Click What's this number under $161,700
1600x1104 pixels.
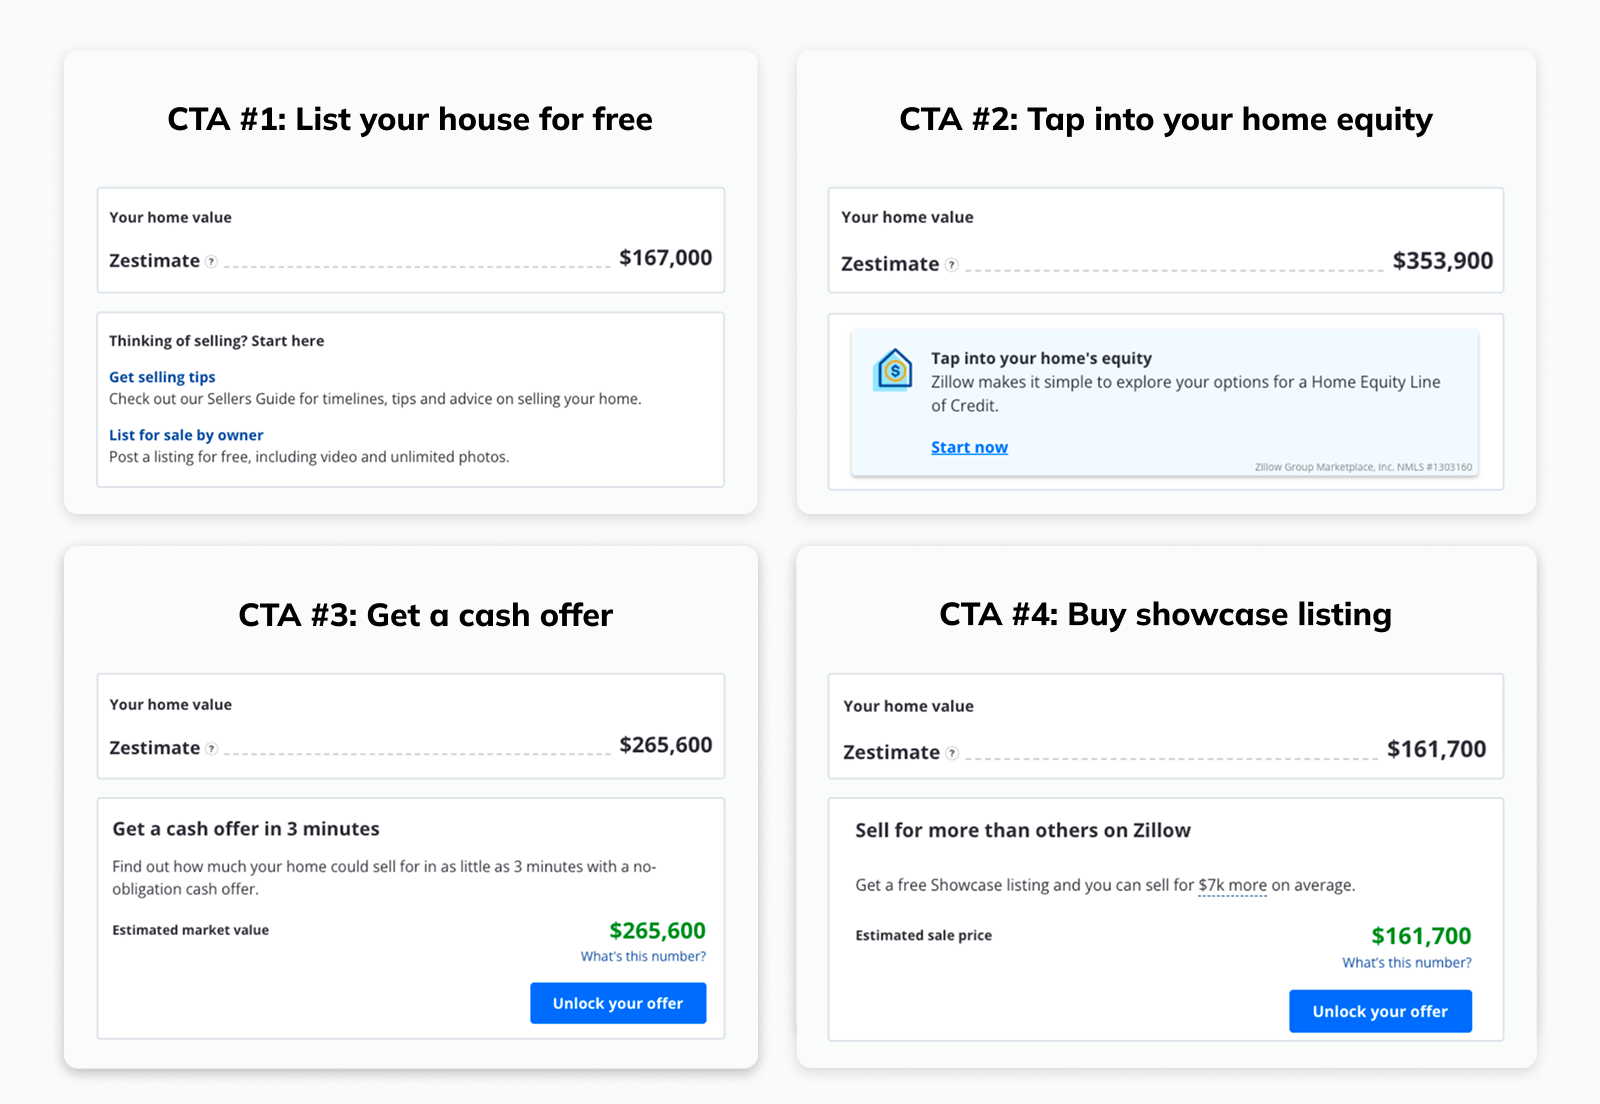coord(1407,962)
